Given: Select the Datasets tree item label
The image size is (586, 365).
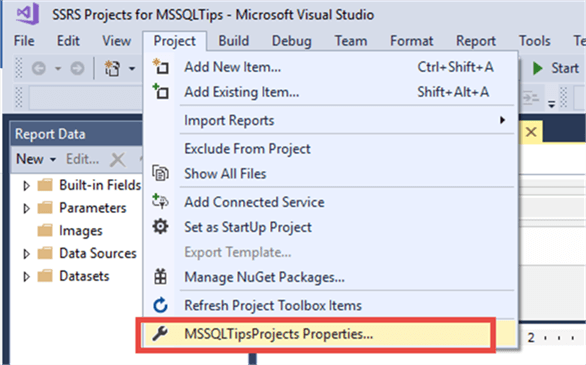Looking at the screenshot, I should (x=84, y=276).
